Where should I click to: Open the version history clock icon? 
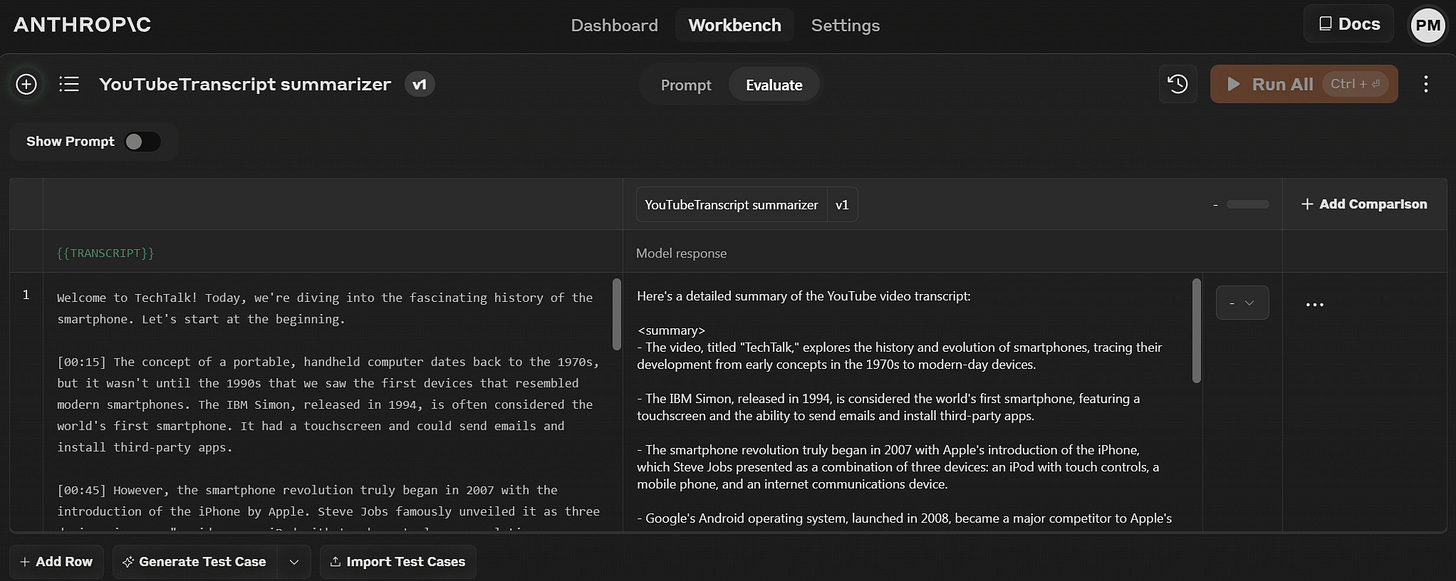1178,84
